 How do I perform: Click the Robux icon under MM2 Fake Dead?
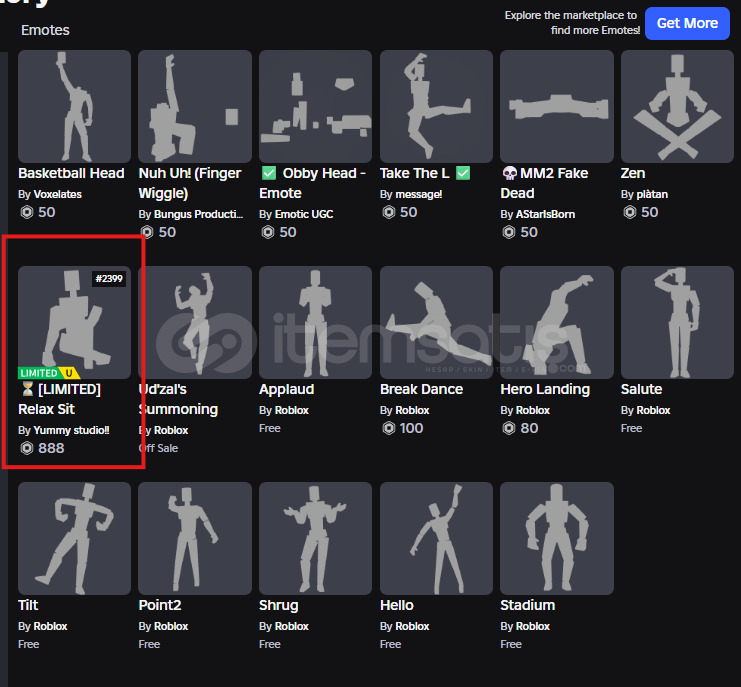pyautogui.click(x=508, y=232)
